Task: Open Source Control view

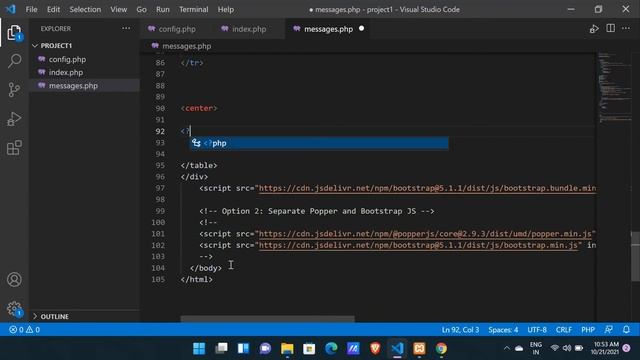Action: click(14, 89)
